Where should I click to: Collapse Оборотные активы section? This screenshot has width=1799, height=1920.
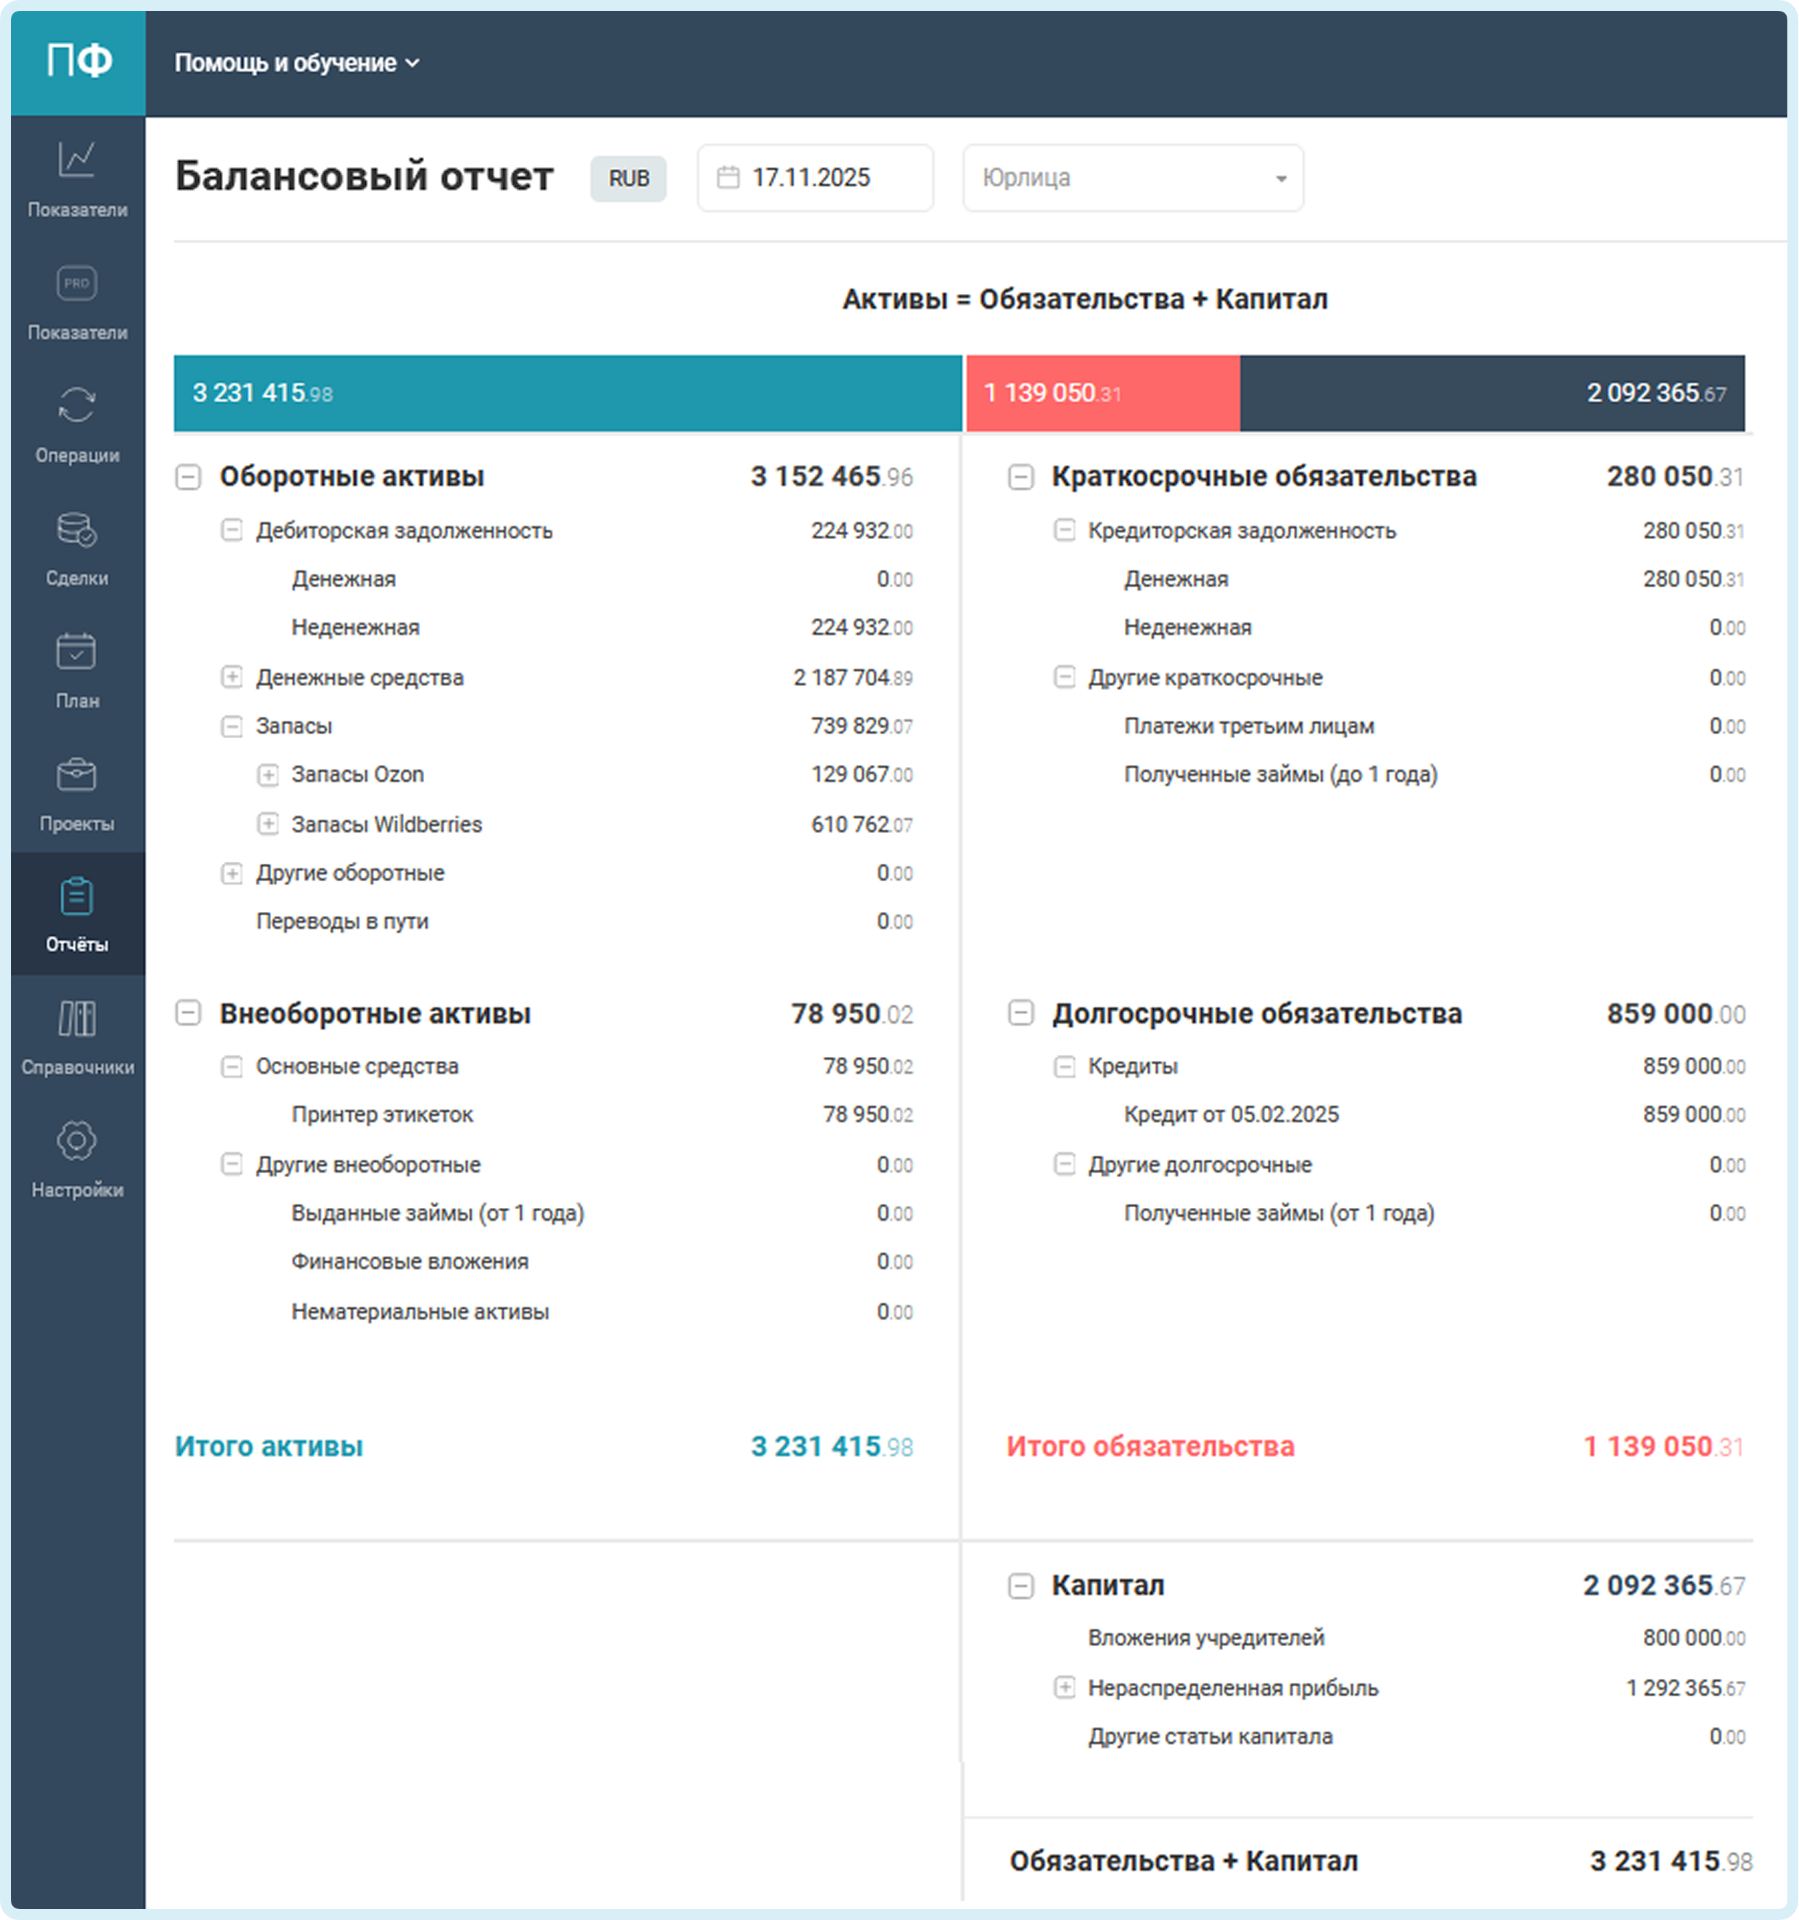point(188,477)
